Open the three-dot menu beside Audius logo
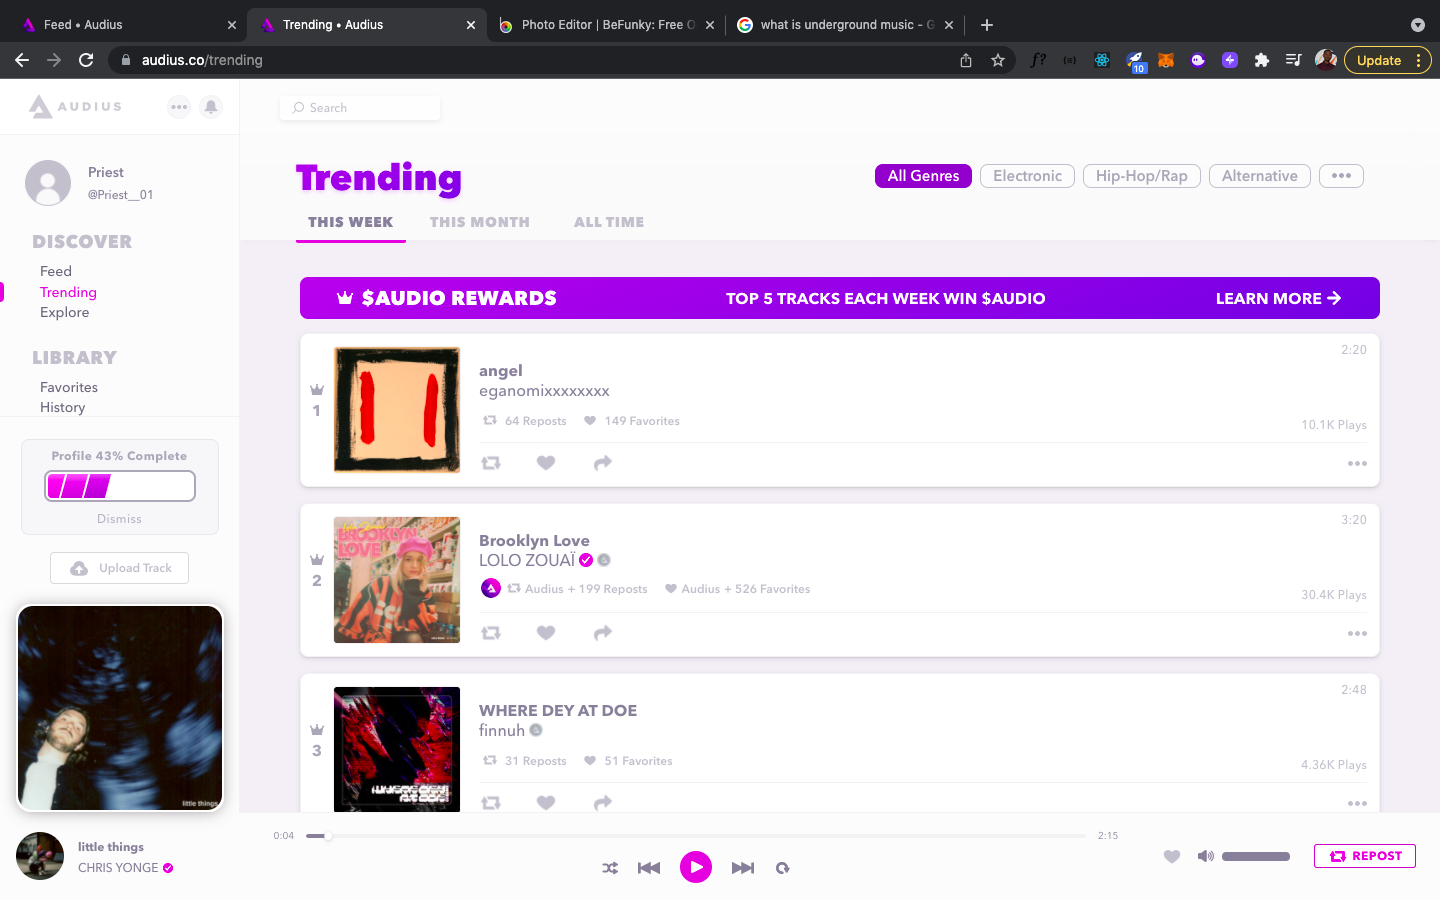Viewport: 1440px width, 900px height. point(179,107)
